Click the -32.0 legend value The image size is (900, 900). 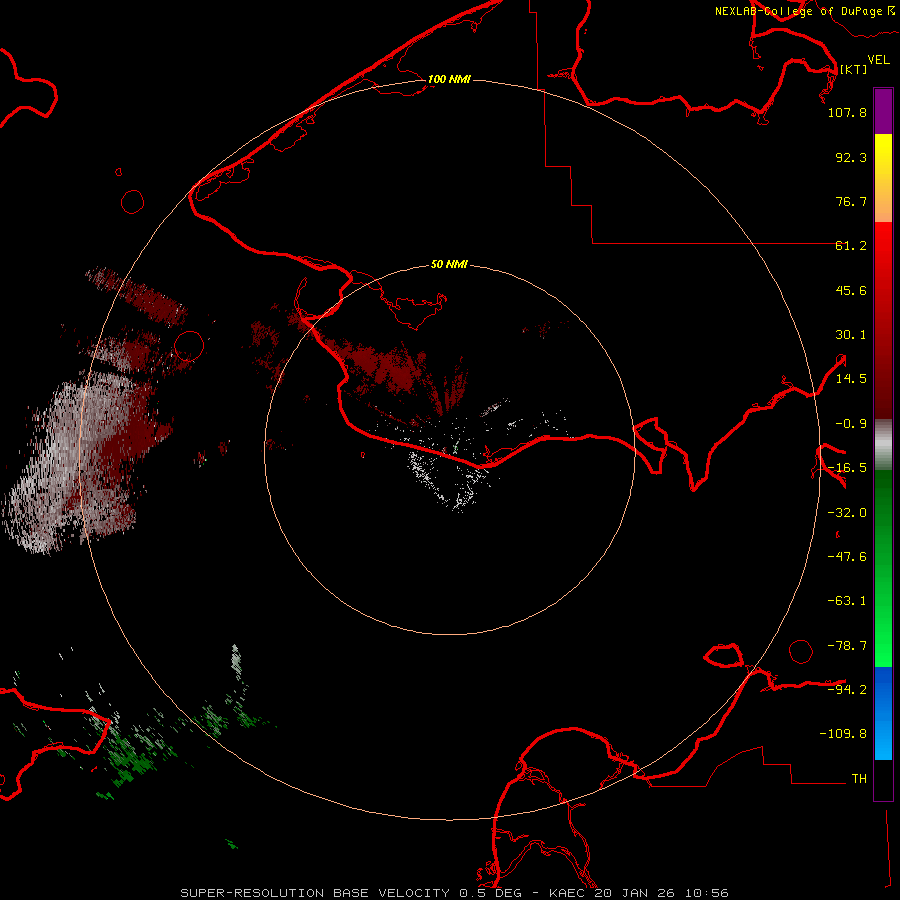tap(847, 513)
